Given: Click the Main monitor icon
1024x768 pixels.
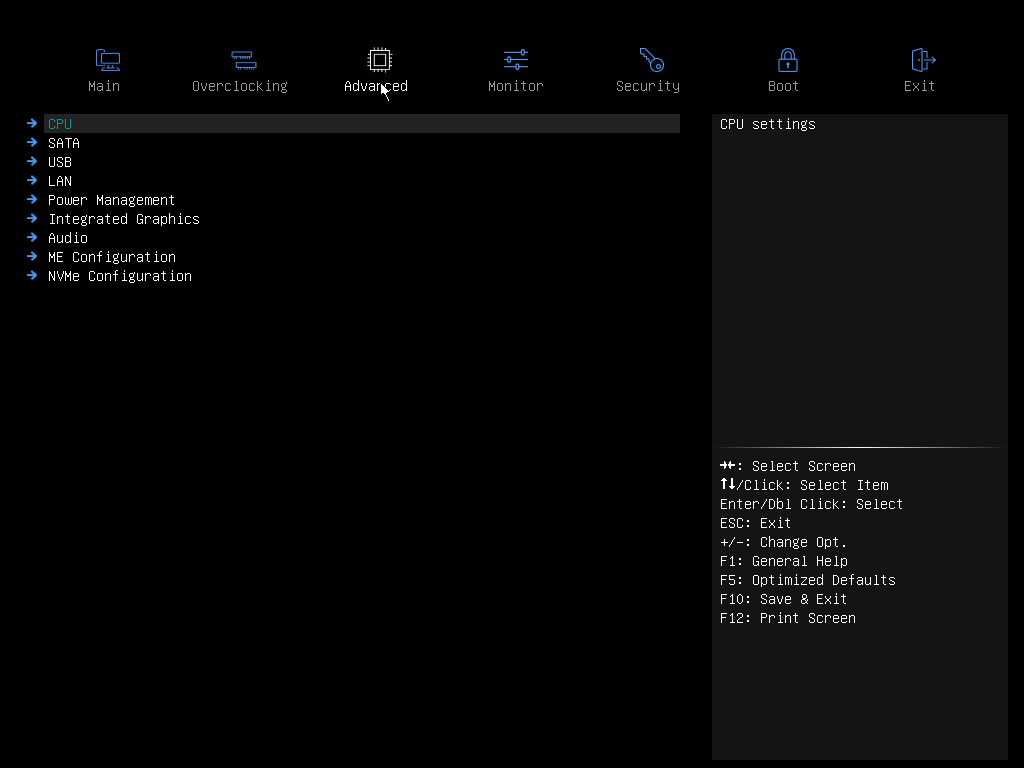Looking at the screenshot, I should [x=108, y=60].
